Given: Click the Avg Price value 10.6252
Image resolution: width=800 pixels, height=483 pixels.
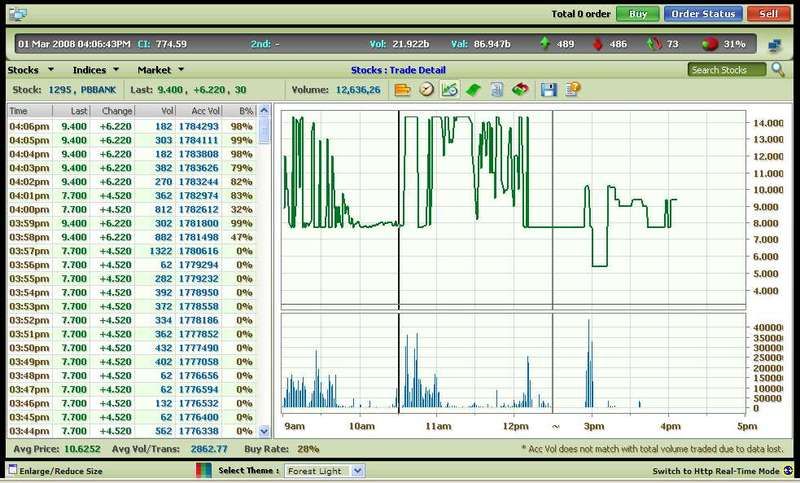Looking at the screenshot, I should (x=82, y=449).
